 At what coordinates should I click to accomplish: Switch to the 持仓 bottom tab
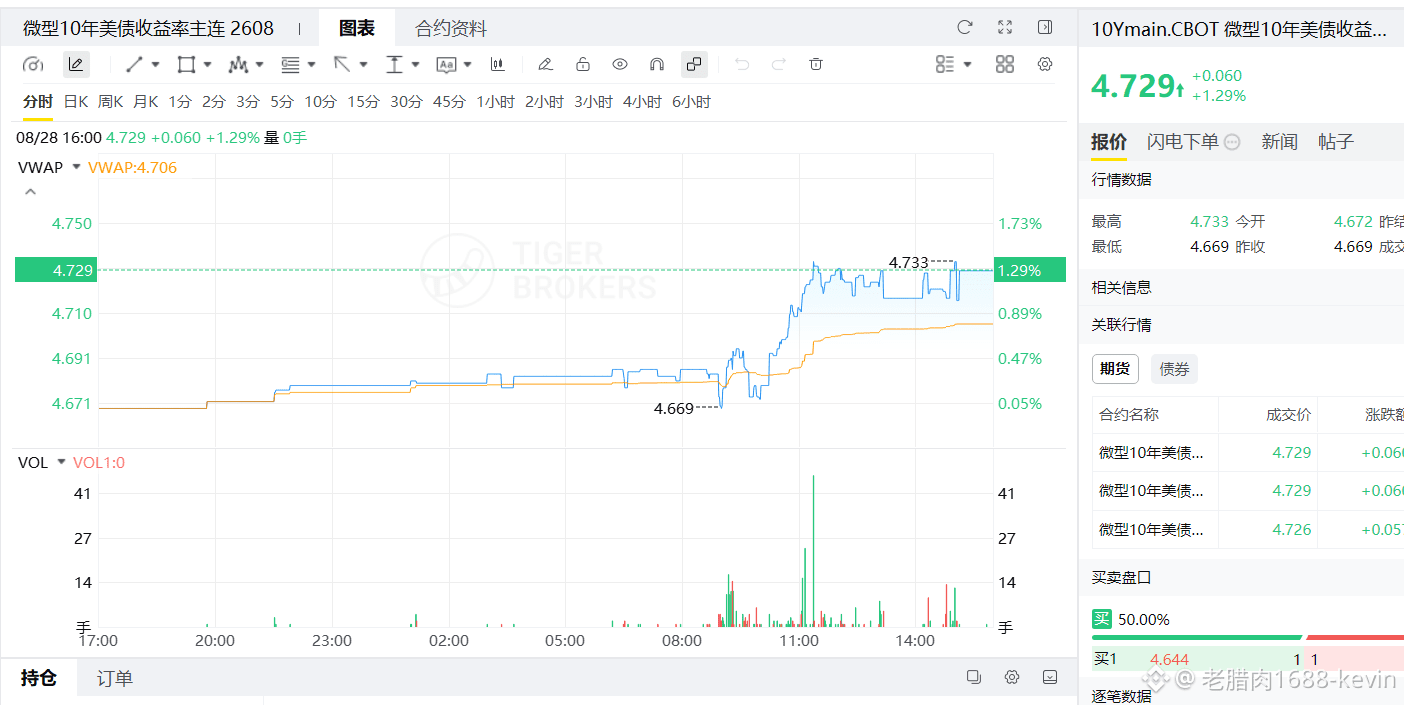(x=39, y=679)
